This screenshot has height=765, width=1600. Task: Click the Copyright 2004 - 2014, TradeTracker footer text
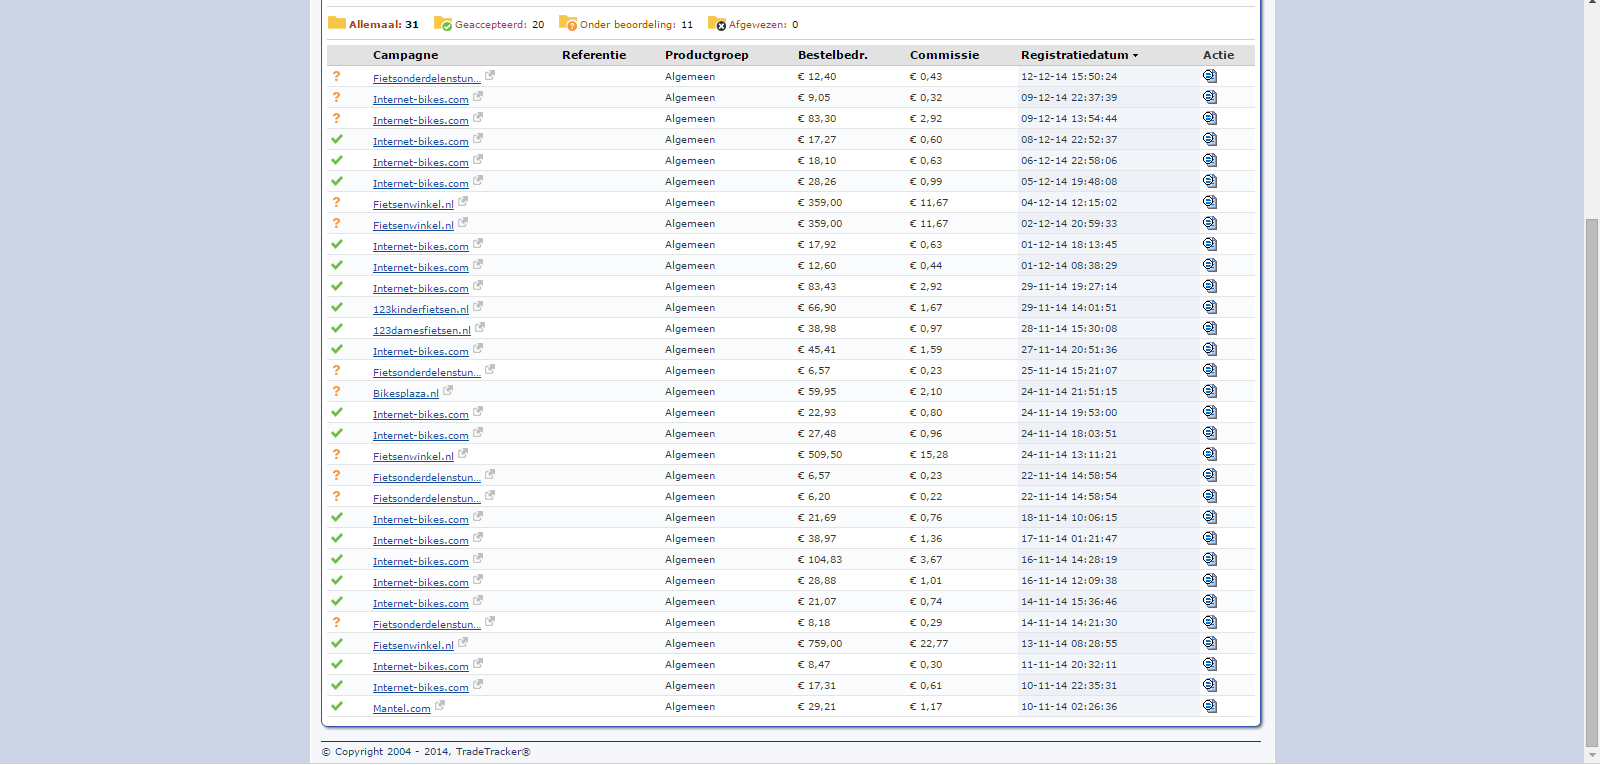pyautogui.click(x=426, y=752)
